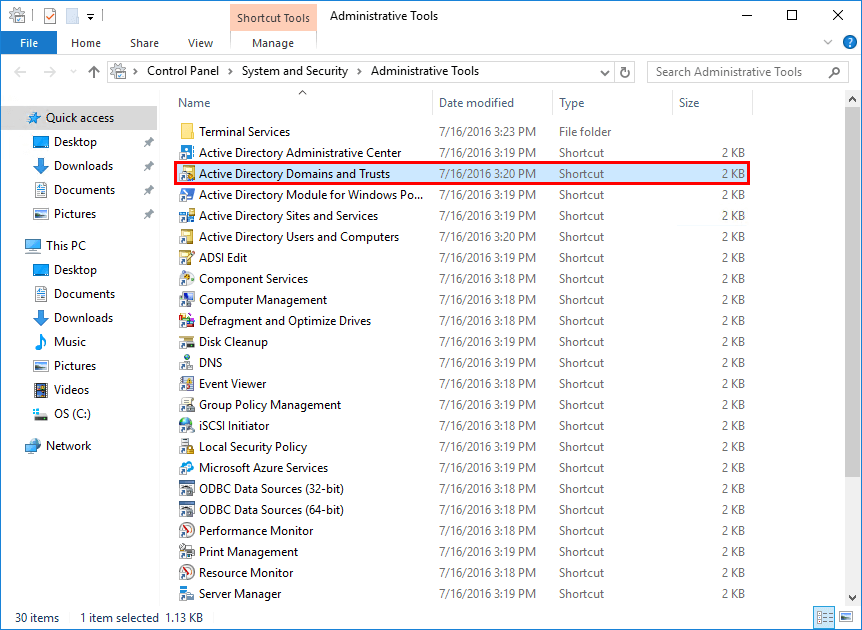This screenshot has width=862, height=630.
Task: Click the New folder icon in quick access toolbar
Action: point(72,16)
